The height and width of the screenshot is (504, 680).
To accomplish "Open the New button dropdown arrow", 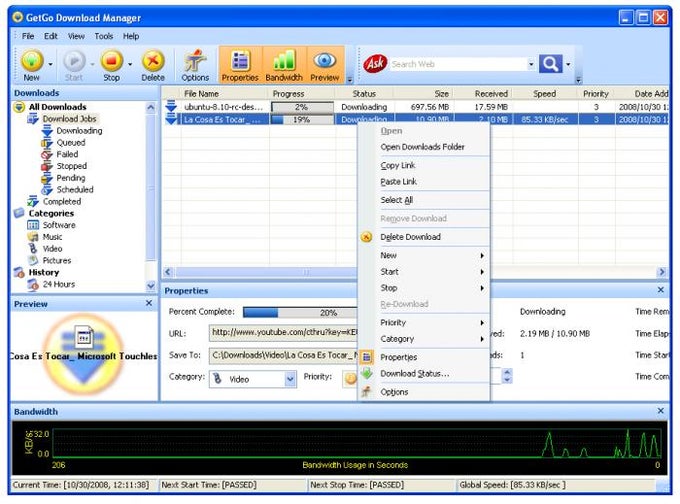I will tap(50, 64).
